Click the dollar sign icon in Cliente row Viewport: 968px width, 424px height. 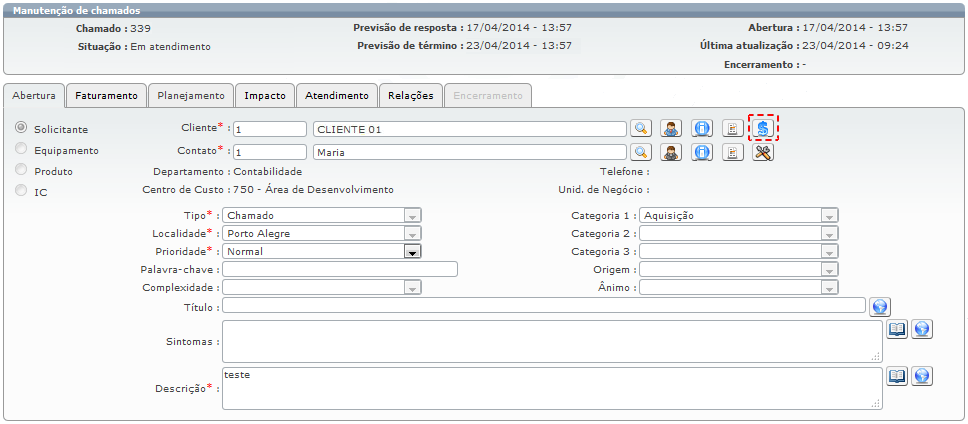[x=763, y=128]
